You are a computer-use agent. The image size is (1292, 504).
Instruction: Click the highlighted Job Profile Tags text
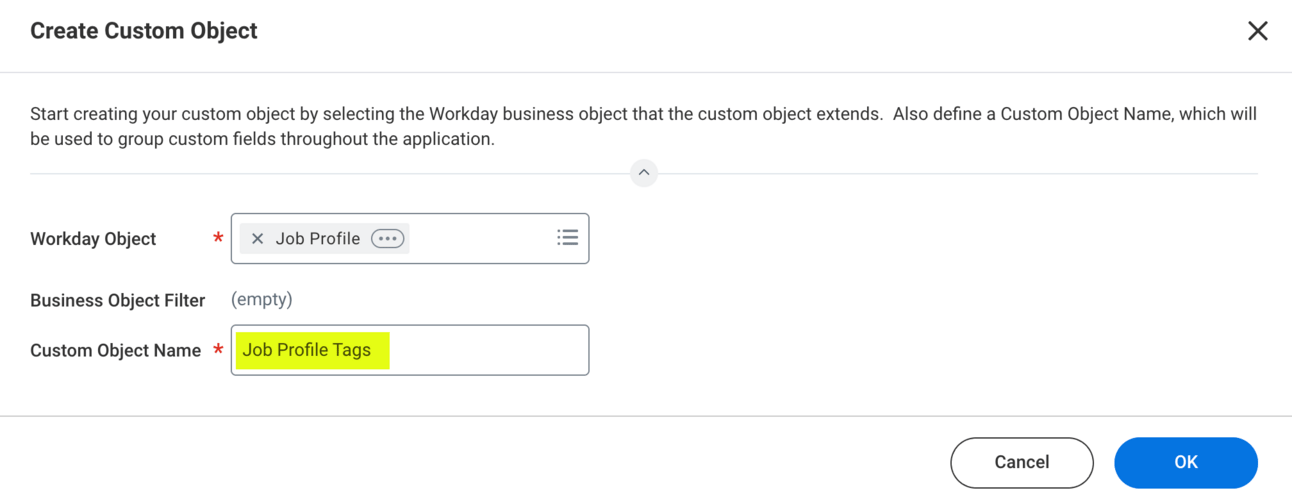pos(307,350)
